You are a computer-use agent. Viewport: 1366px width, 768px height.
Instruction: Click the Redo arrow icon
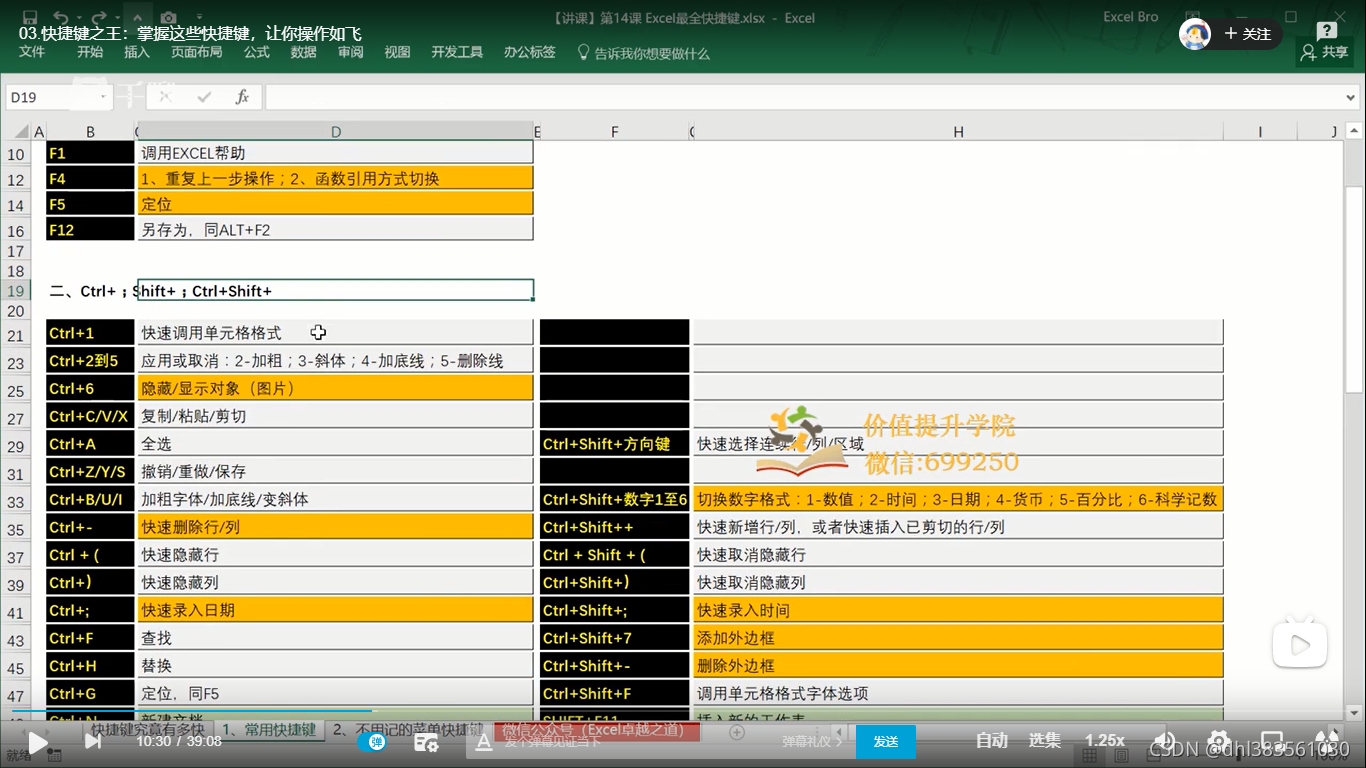click(x=98, y=17)
